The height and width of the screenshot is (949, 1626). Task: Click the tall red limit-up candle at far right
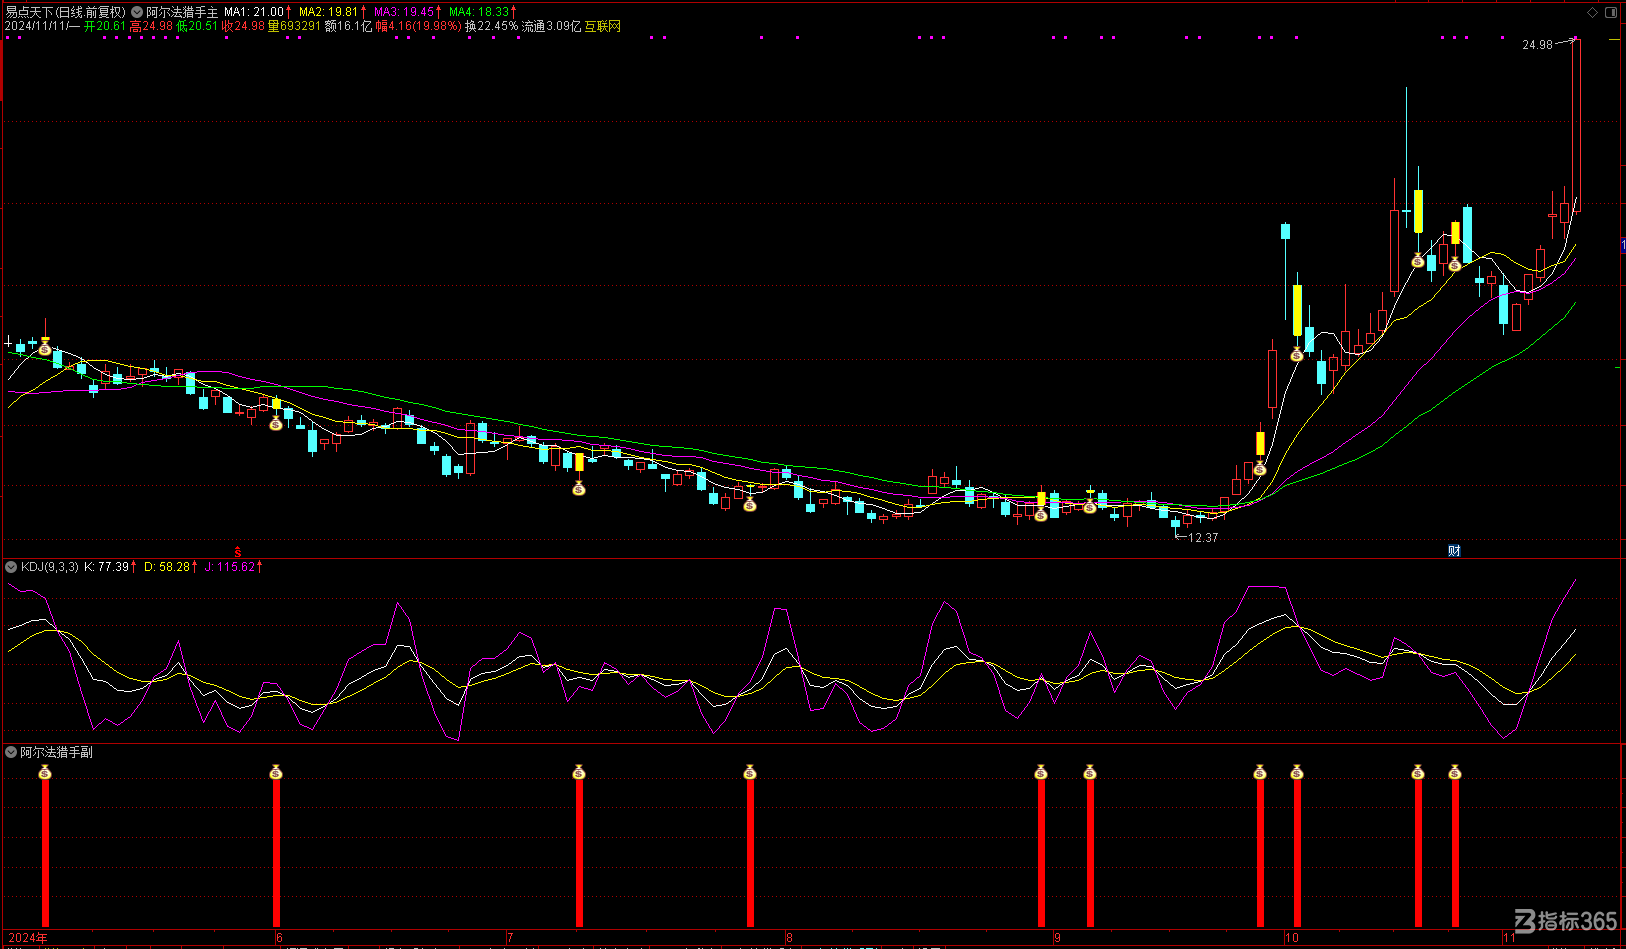coord(1576,125)
